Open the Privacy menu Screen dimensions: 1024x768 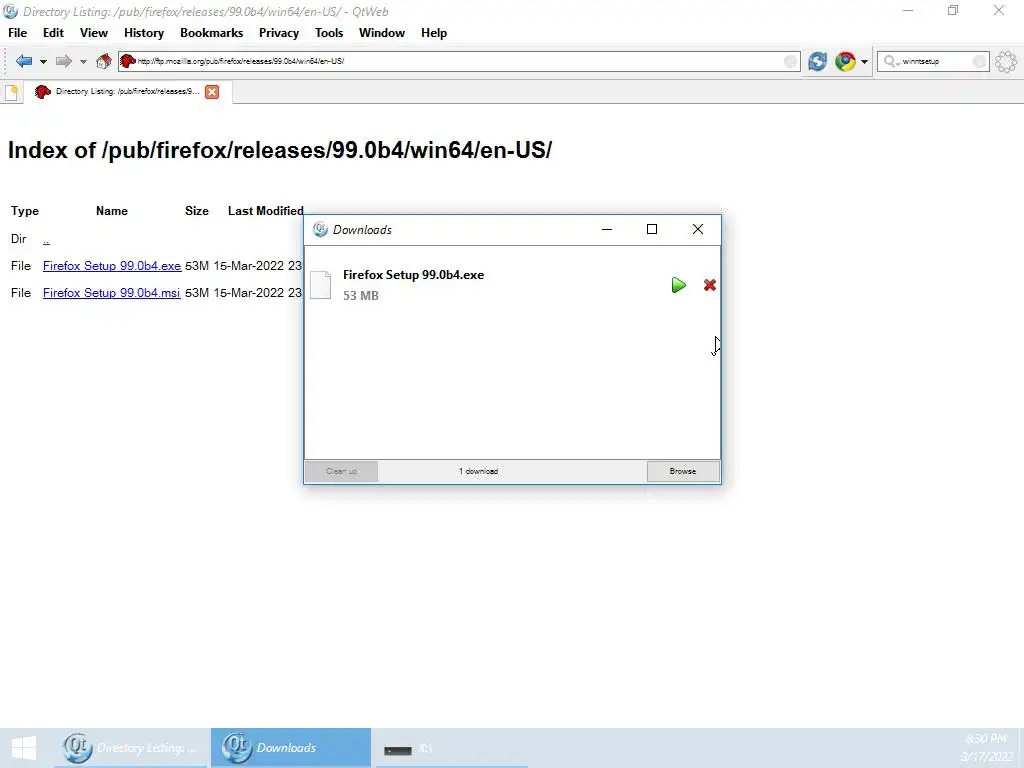(x=279, y=33)
